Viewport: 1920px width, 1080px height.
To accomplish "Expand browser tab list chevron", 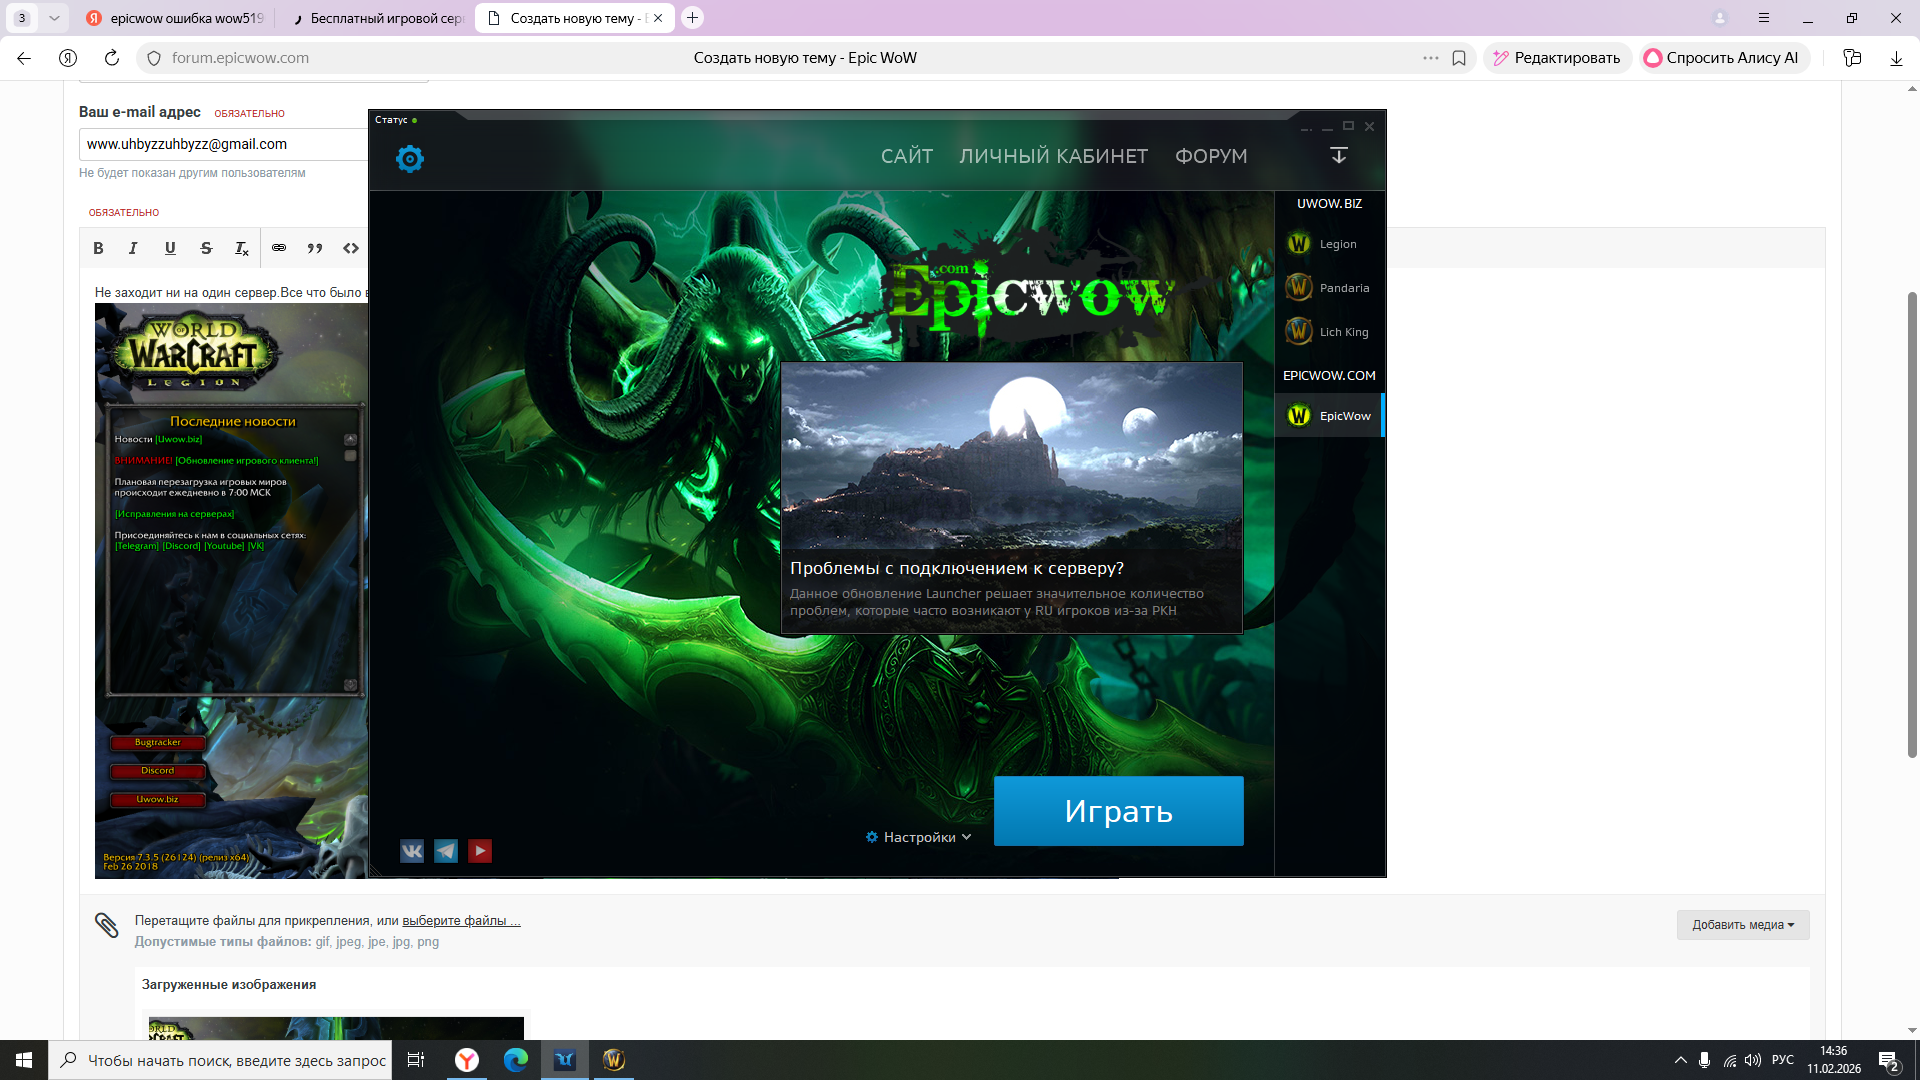I will click(x=54, y=18).
